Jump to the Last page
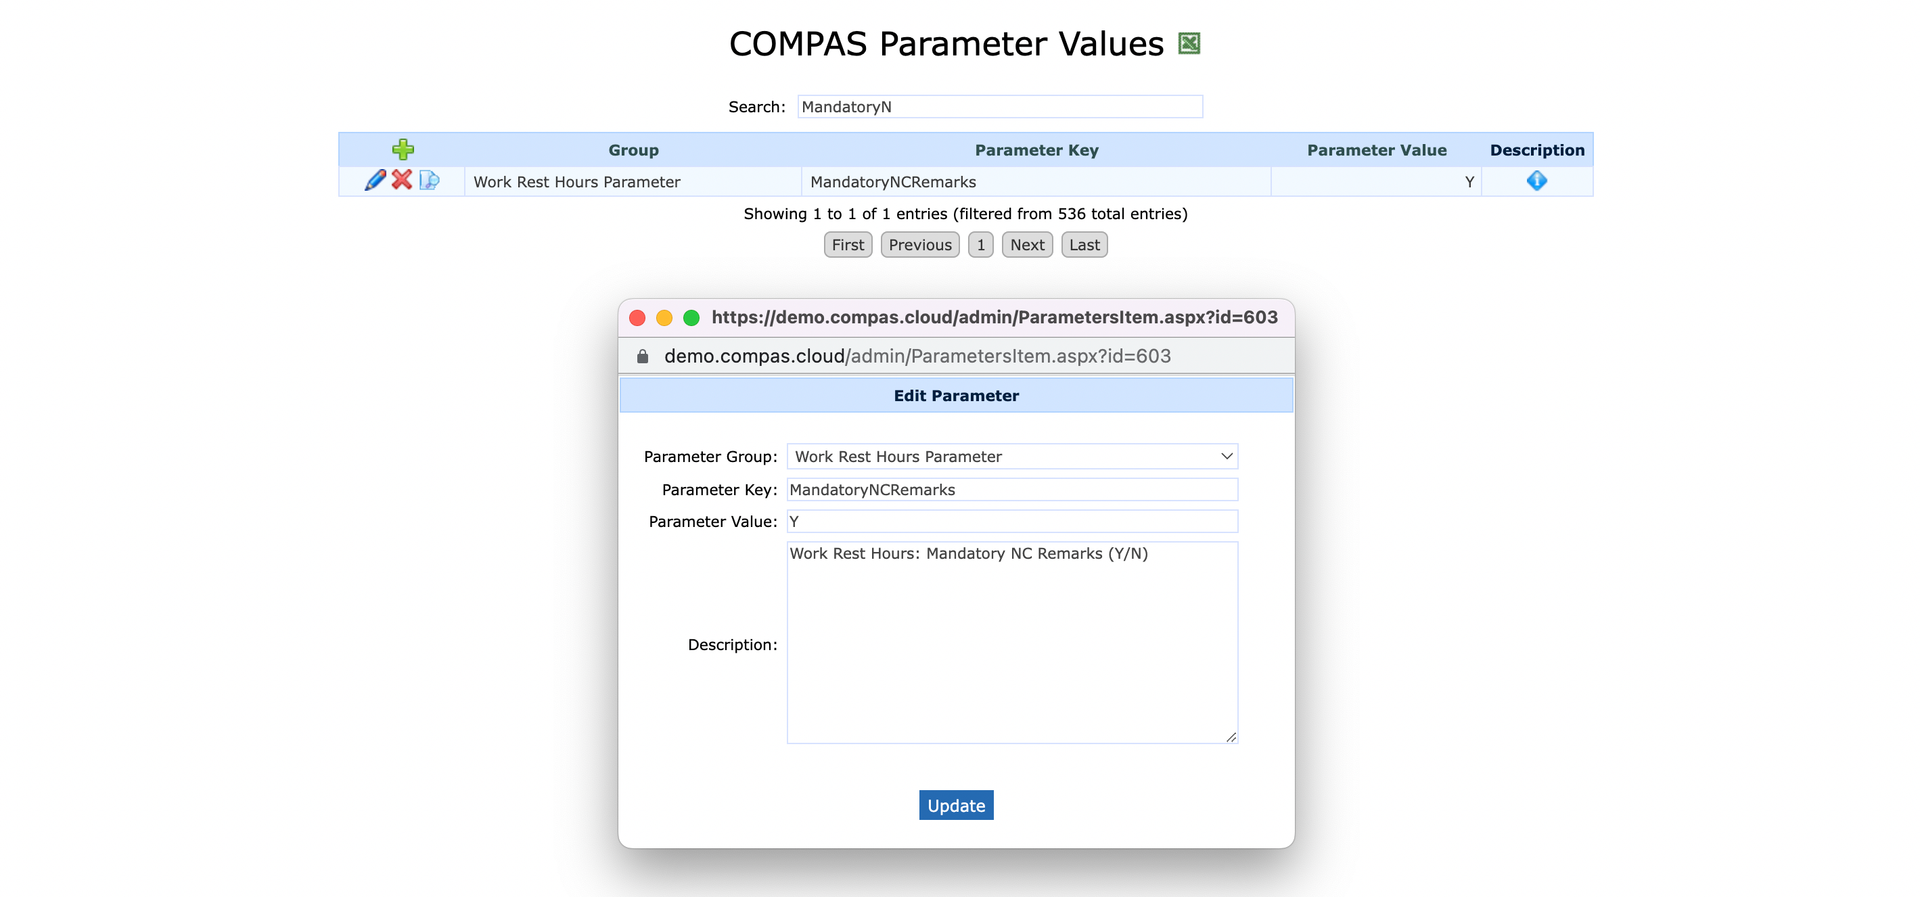This screenshot has height=897, width=1920. pyautogui.click(x=1084, y=245)
